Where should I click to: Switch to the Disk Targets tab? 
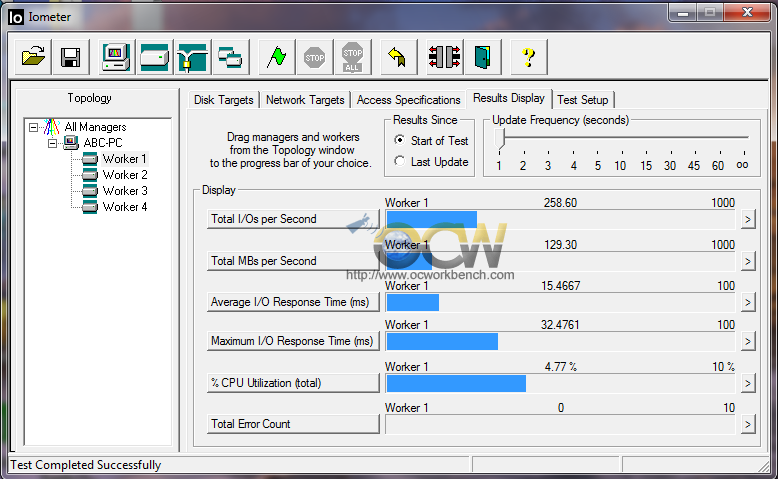(x=223, y=100)
